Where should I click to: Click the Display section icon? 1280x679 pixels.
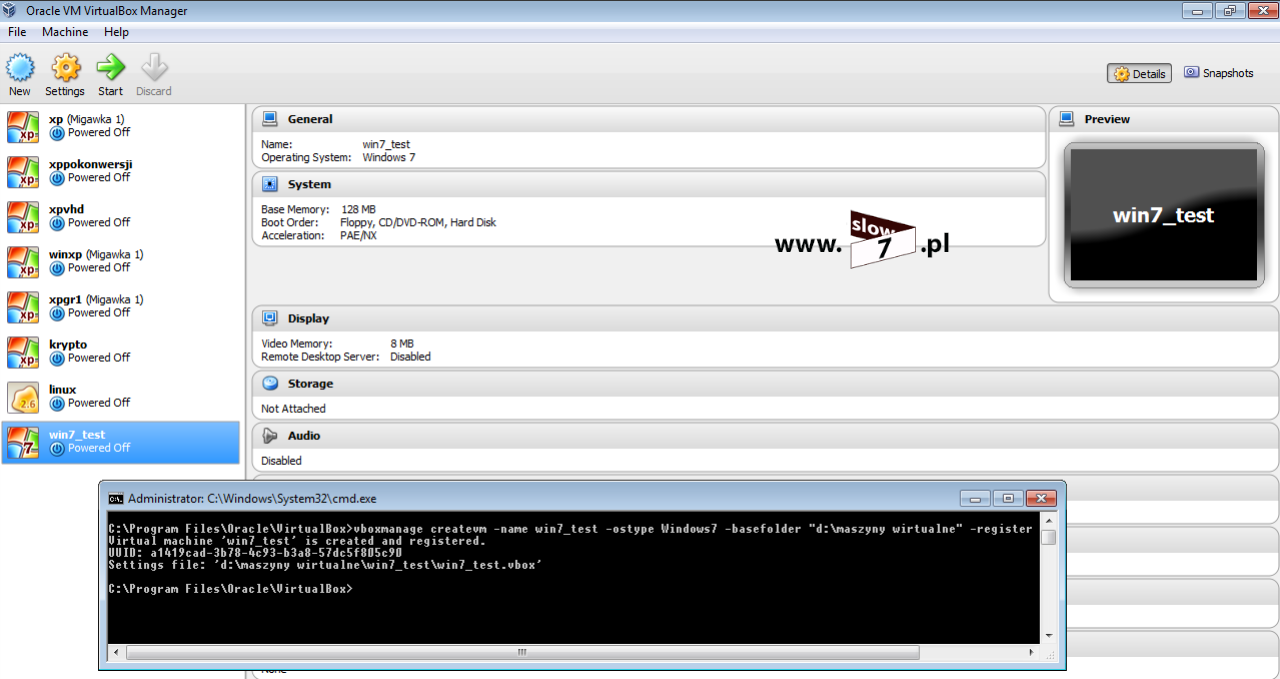tap(269, 318)
